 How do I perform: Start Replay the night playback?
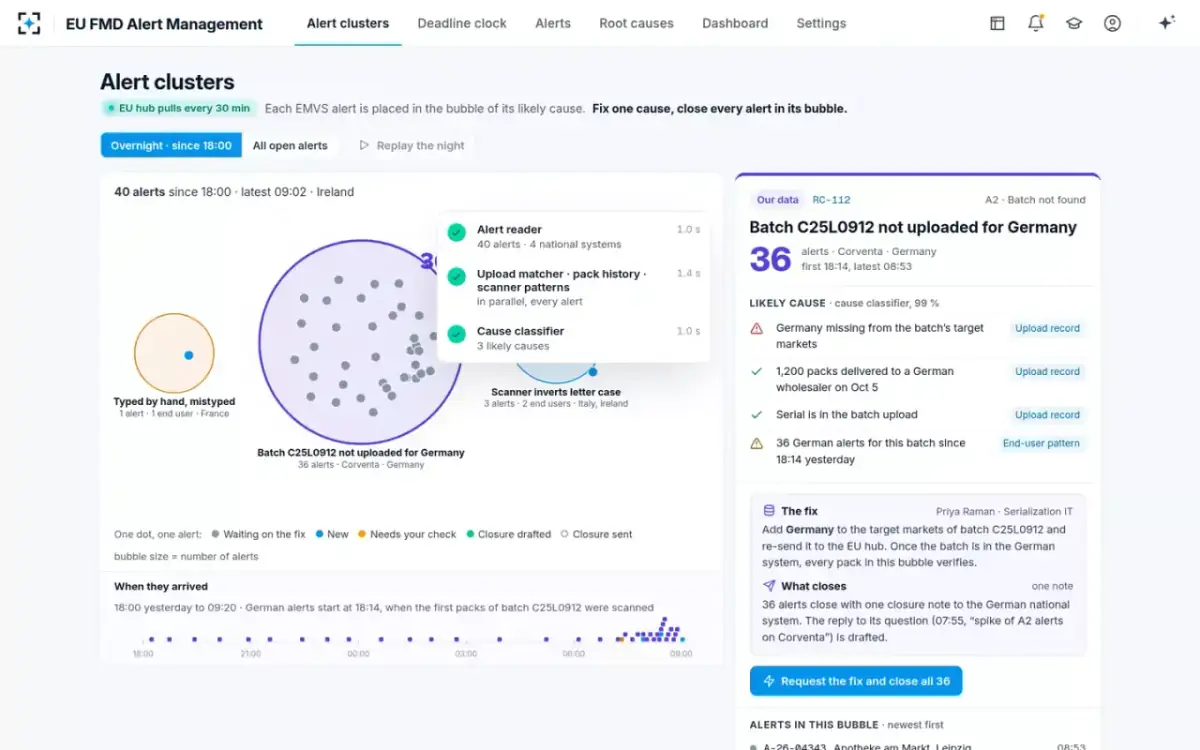pyautogui.click(x=412, y=145)
